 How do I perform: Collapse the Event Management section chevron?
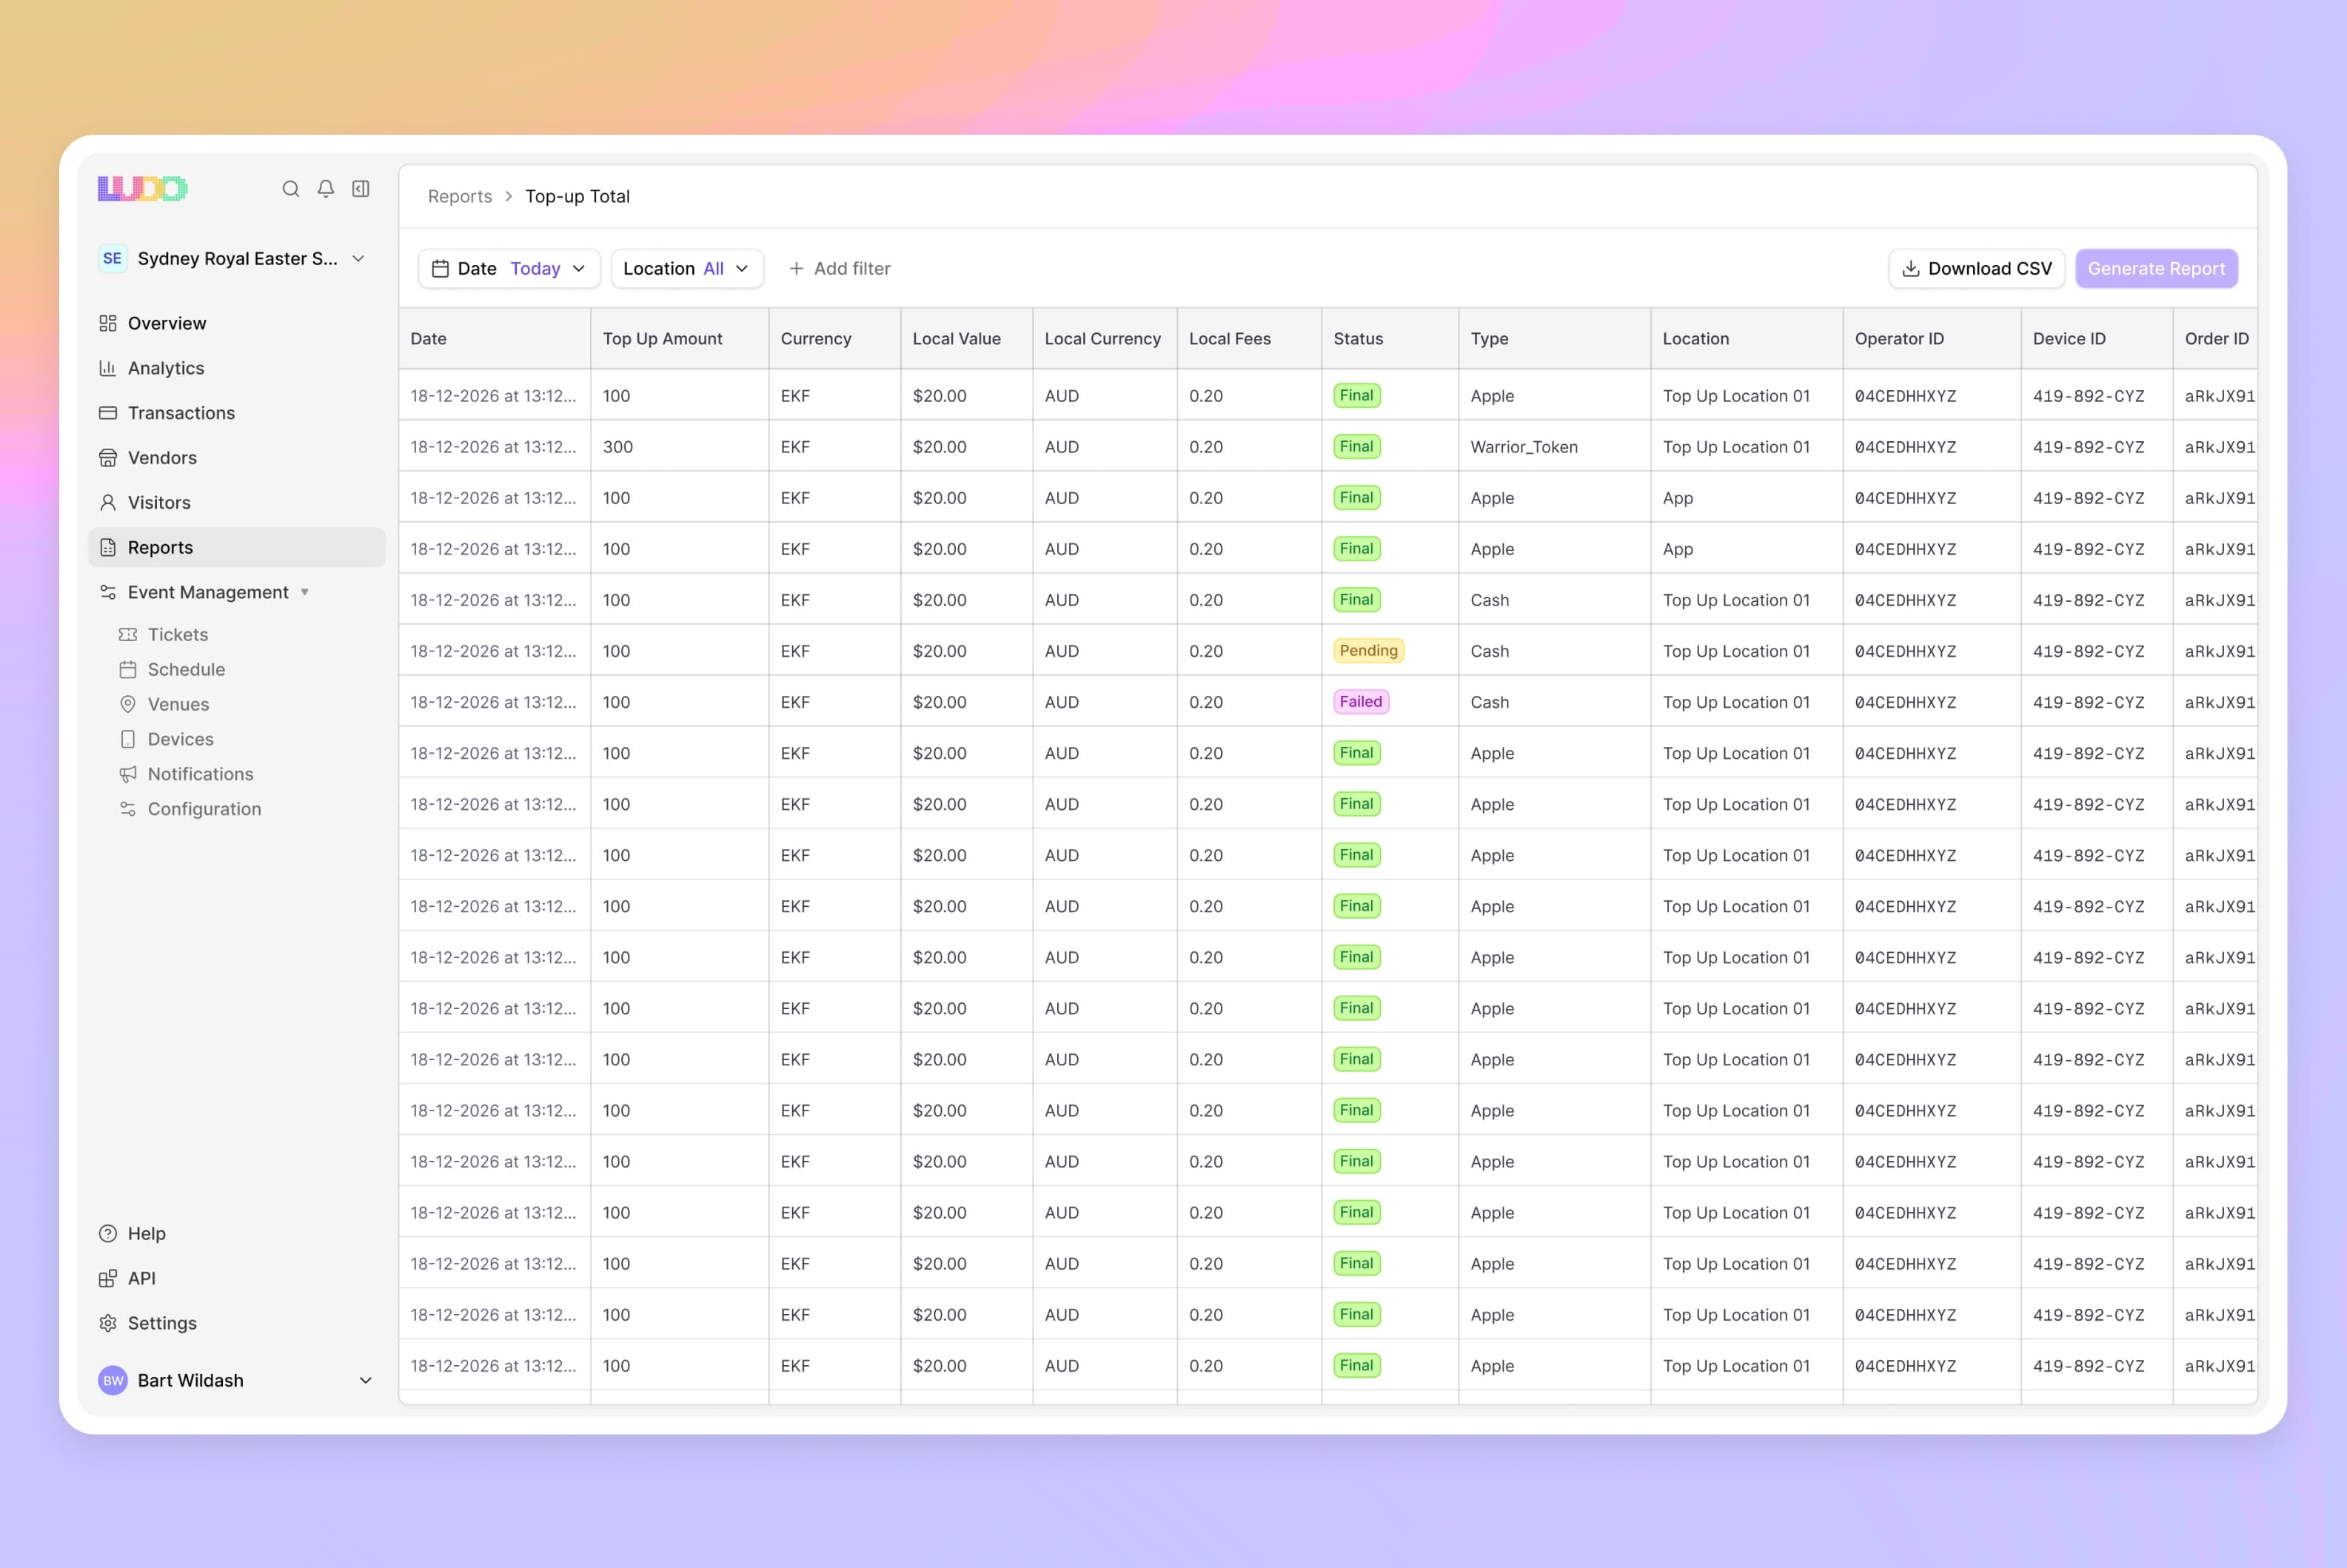click(305, 592)
